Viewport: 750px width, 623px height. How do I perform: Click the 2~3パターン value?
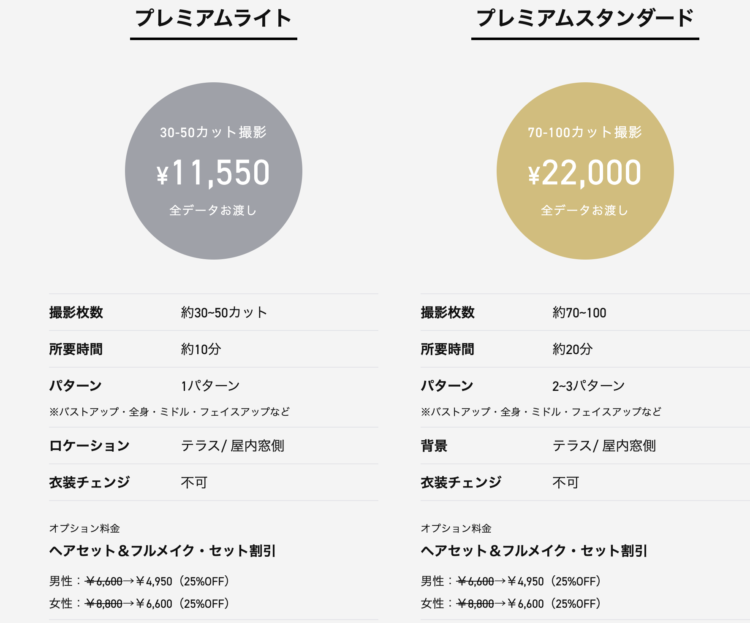(588, 386)
